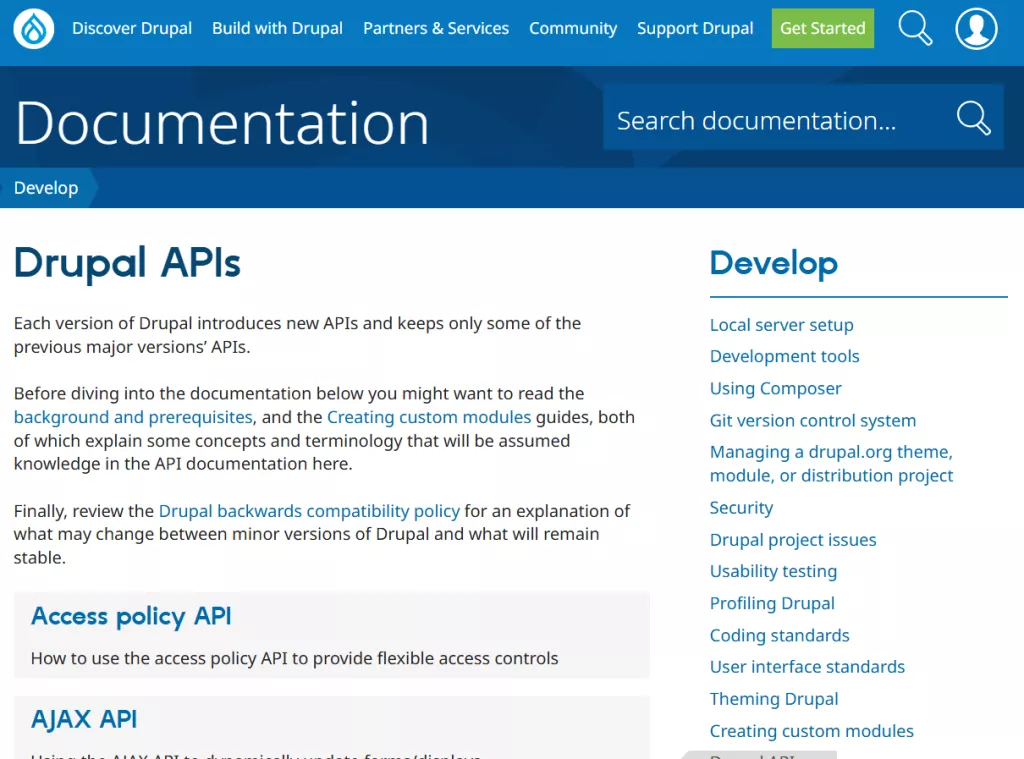The width and height of the screenshot is (1024, 759).
Task: Open Partners & Services menu
Action: point(435,29)
